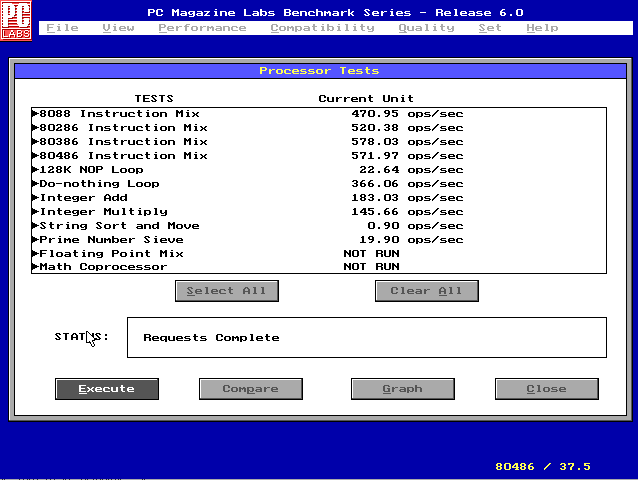Deselect the 80486 Instruction Mix test
This screenshot has height=480, width=638.
[x=123, y=155]
